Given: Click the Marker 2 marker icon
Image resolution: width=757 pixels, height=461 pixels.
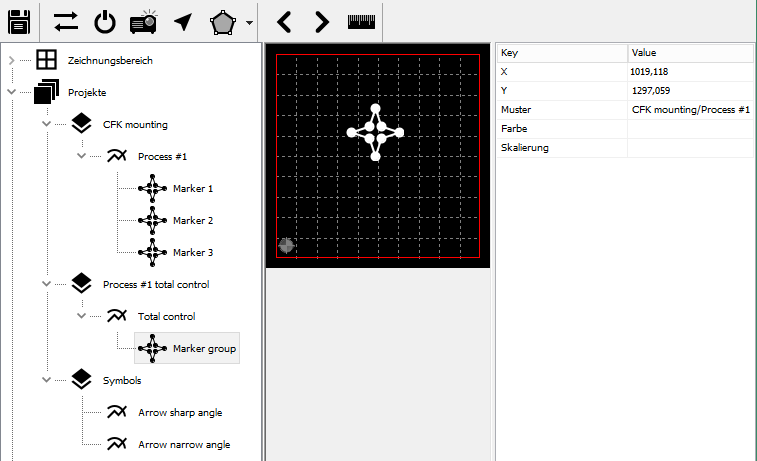Looking at the screenshot, I should [x=153, y=220].
